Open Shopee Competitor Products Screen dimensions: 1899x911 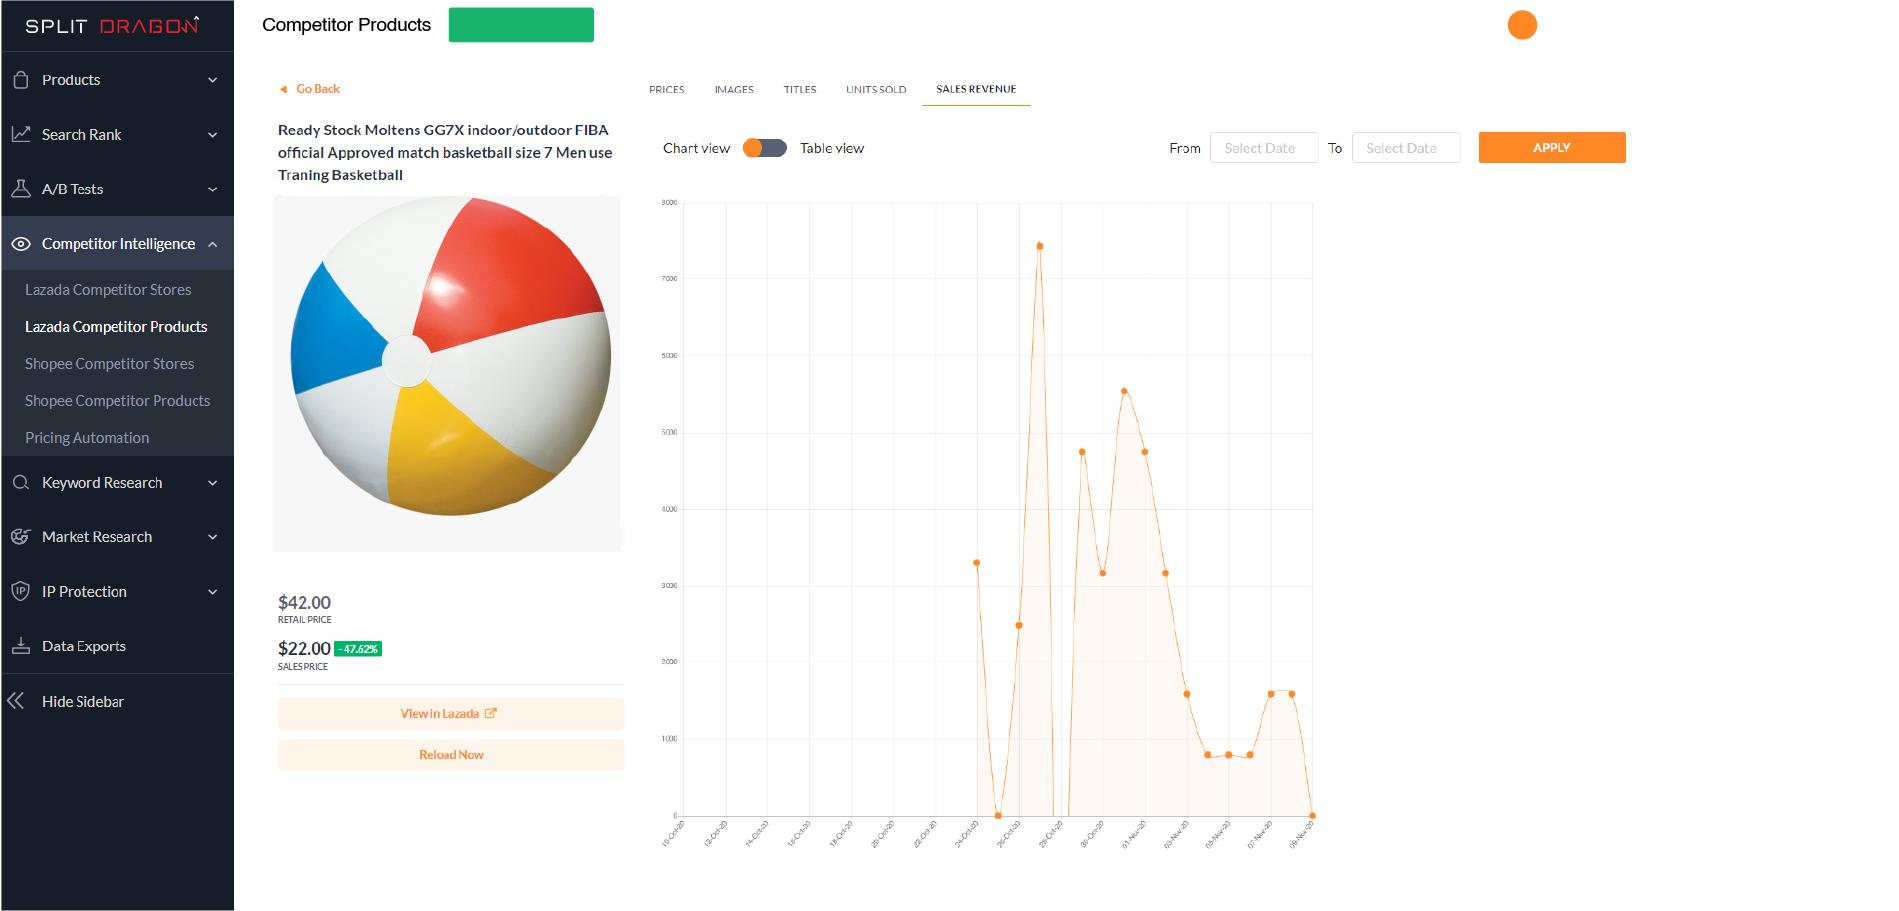coord(118,401)
